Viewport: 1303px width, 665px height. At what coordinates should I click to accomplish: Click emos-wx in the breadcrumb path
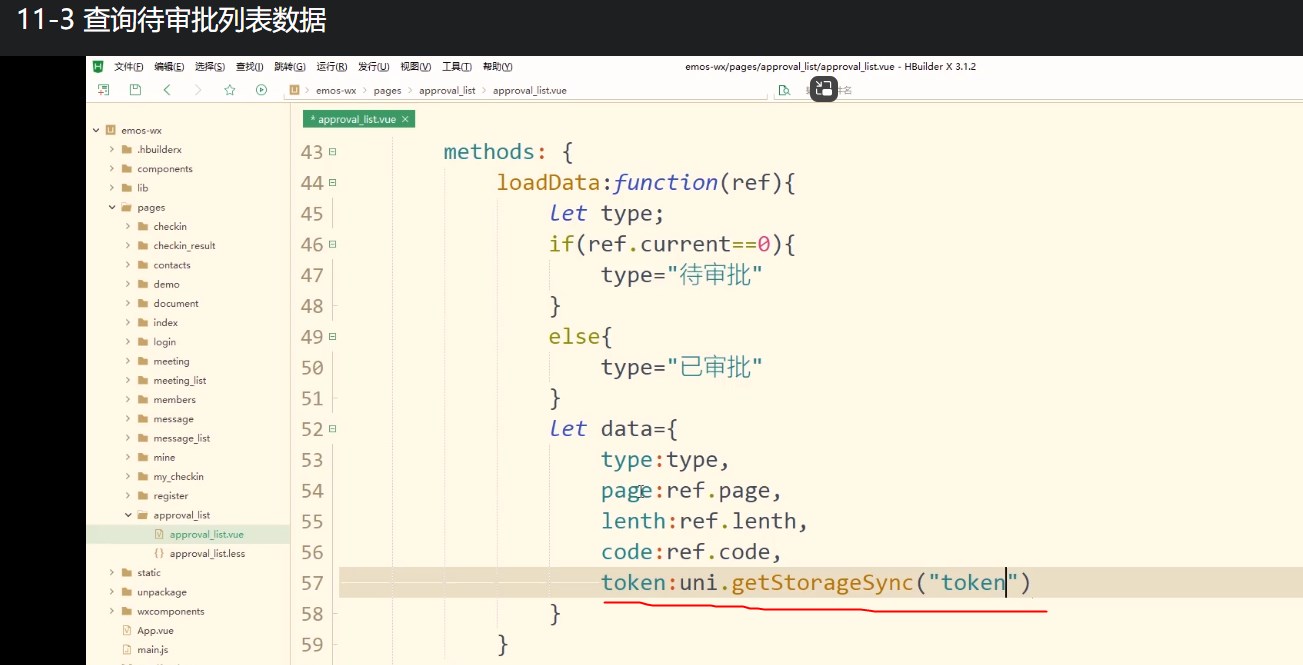pos(337,90)
